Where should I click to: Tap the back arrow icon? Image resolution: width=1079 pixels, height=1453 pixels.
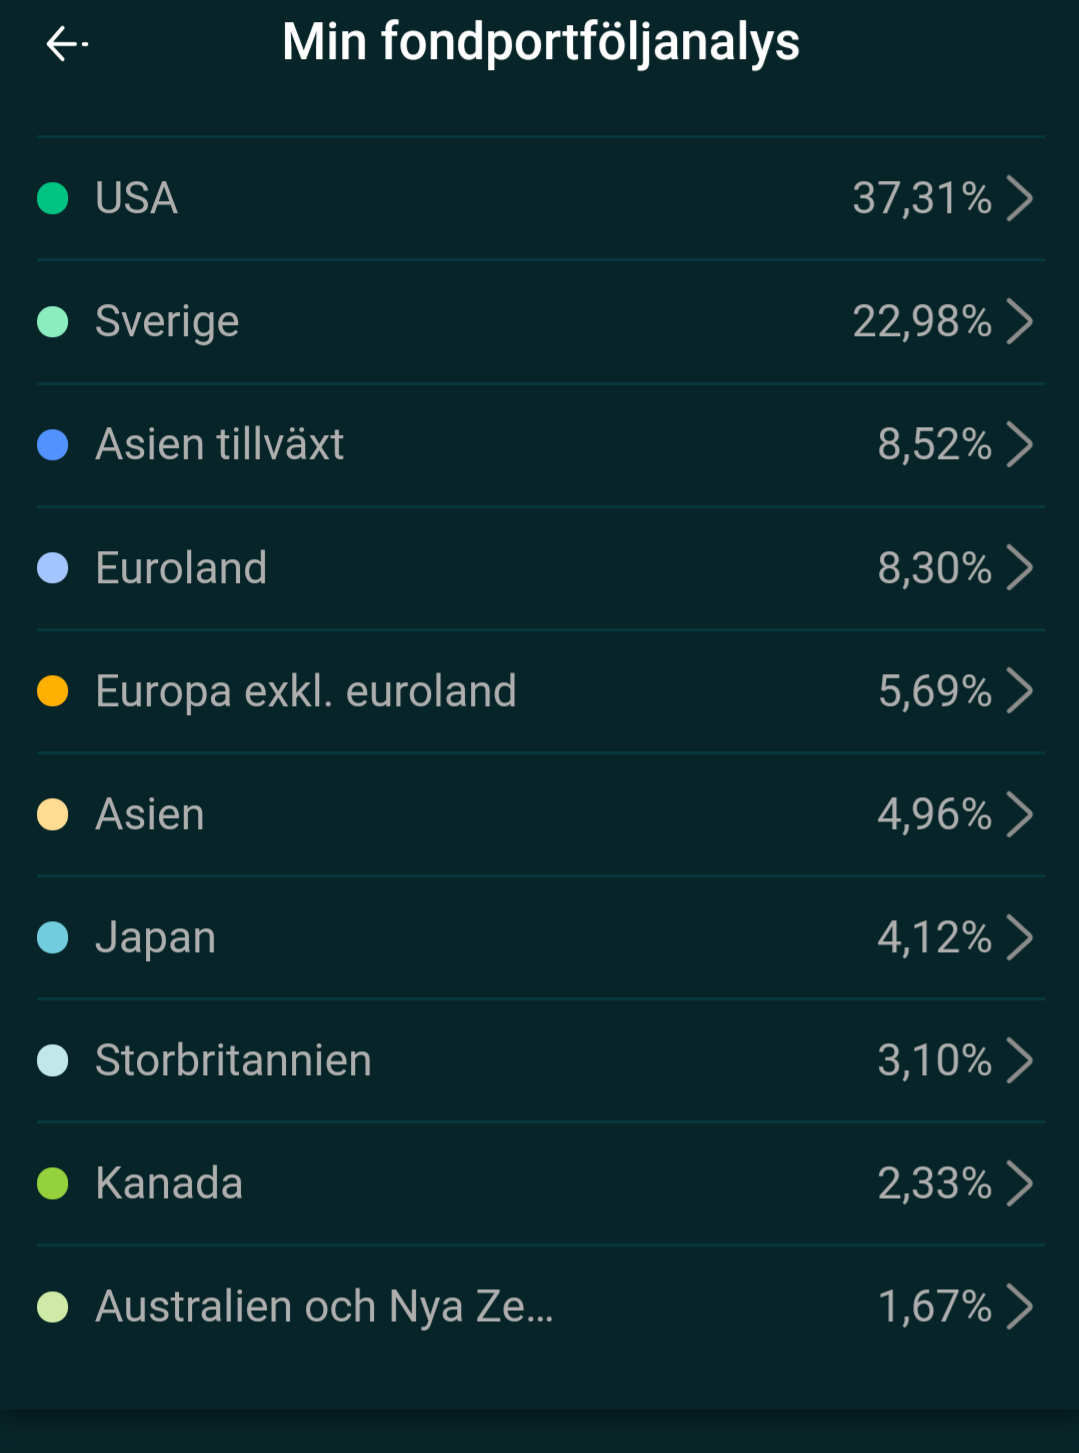click(x=66, y=44)
